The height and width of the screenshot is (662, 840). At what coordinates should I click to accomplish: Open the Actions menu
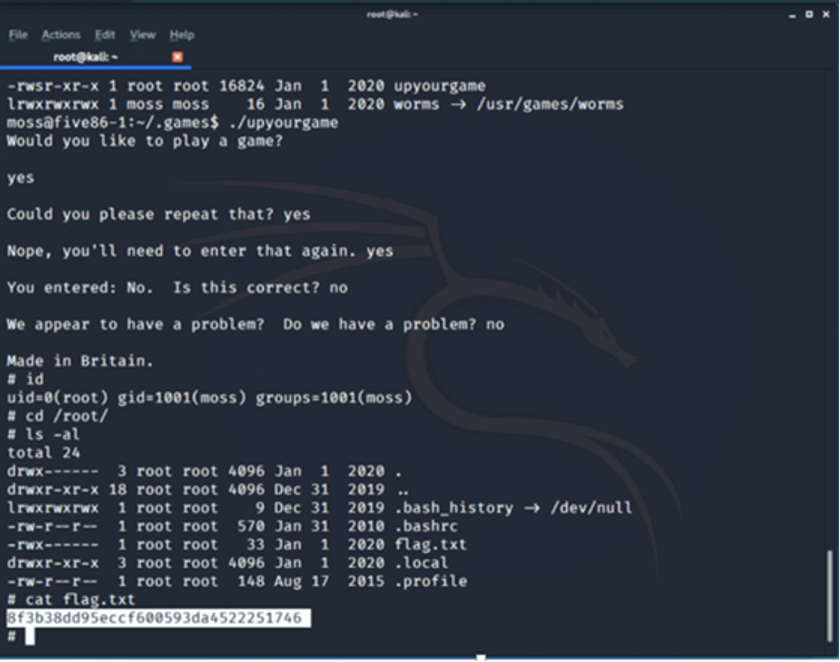(61, 34)
